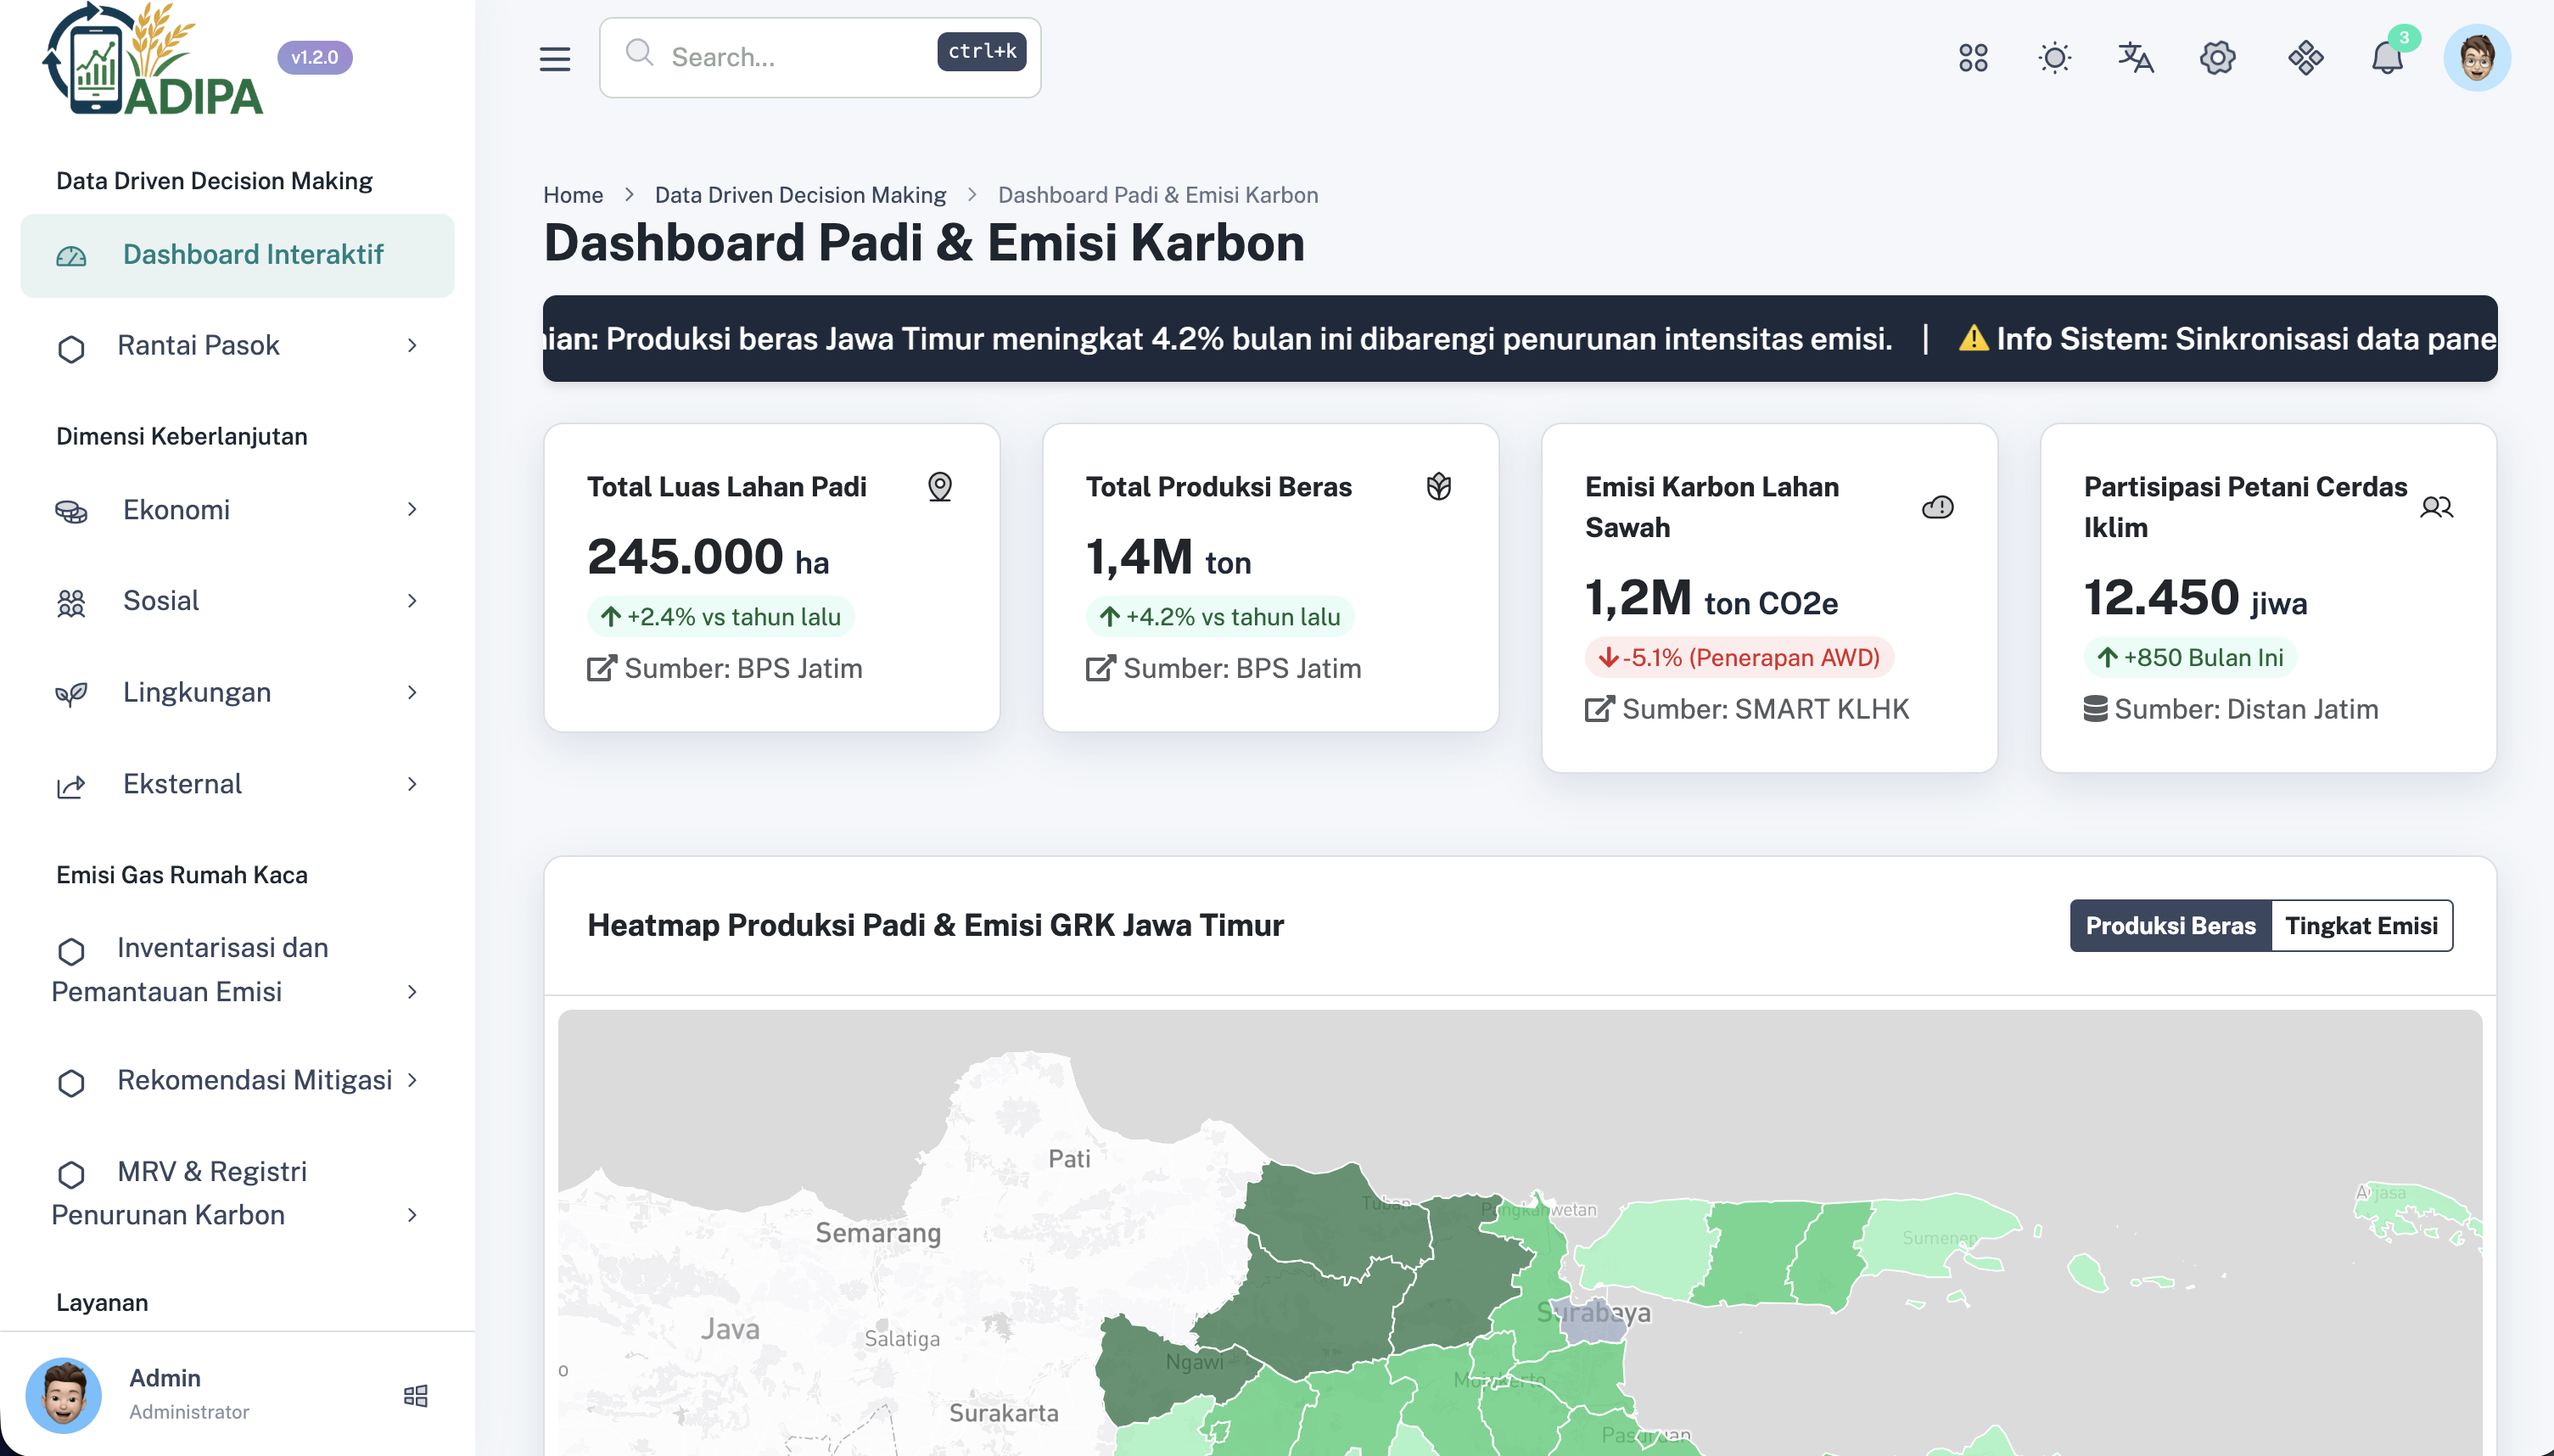
Task: Click the Eksternal share icon
Action: (x=71, y=786)
